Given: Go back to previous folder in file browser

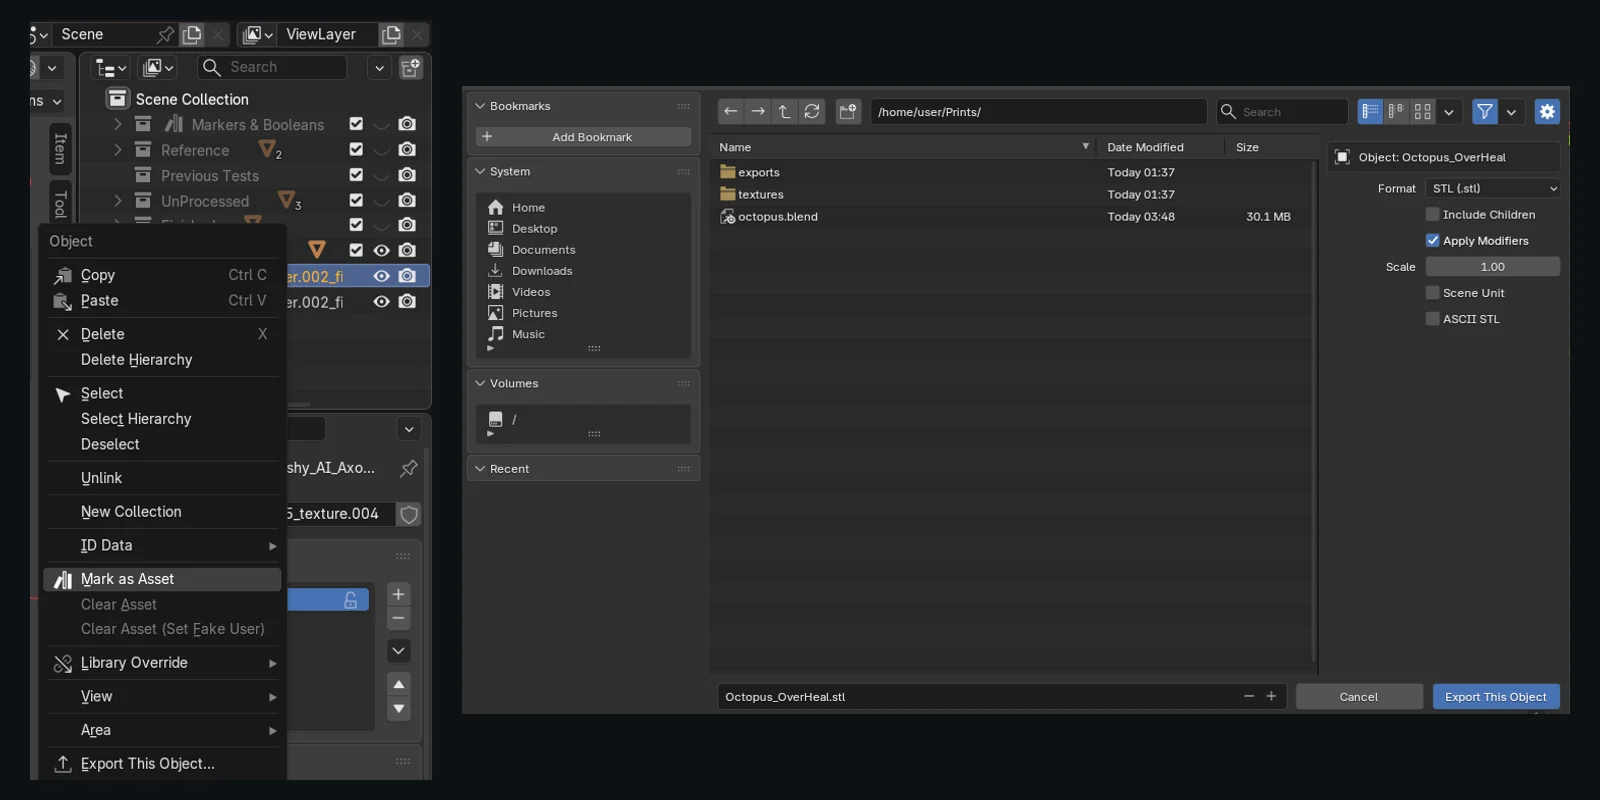Looking at the screenshot, I should point(731,112).
